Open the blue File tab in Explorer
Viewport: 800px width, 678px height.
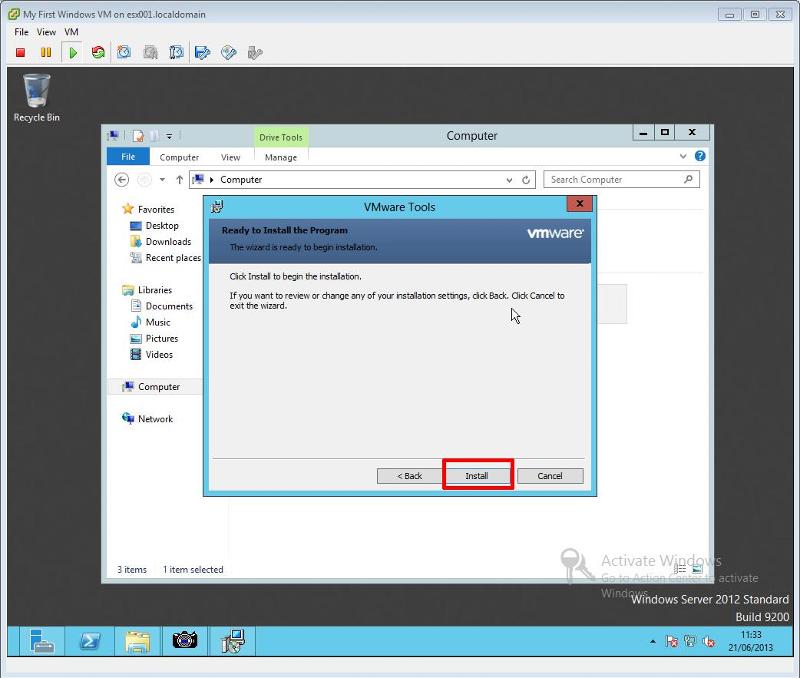click(x=128, y=157)
